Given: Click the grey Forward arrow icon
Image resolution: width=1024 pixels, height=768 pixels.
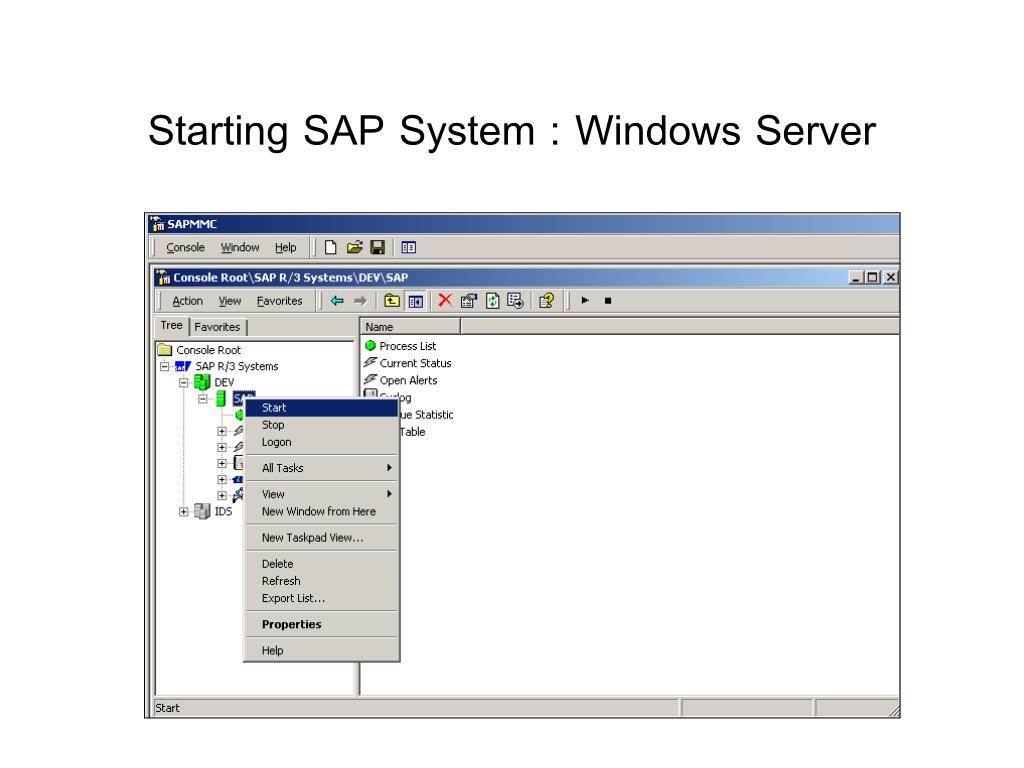Looking at the screenshot, I should click(x=360, y=301).
